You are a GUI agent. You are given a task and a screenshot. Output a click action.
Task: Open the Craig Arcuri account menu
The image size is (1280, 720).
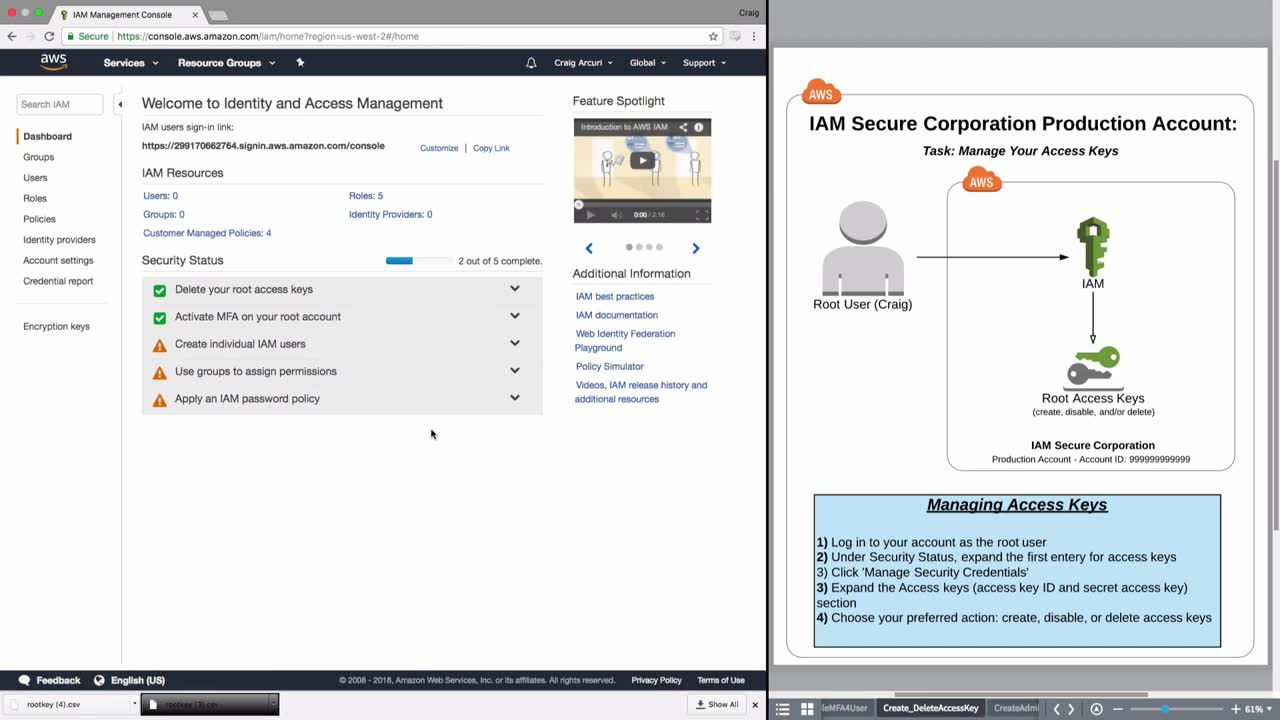pos(584,63)
